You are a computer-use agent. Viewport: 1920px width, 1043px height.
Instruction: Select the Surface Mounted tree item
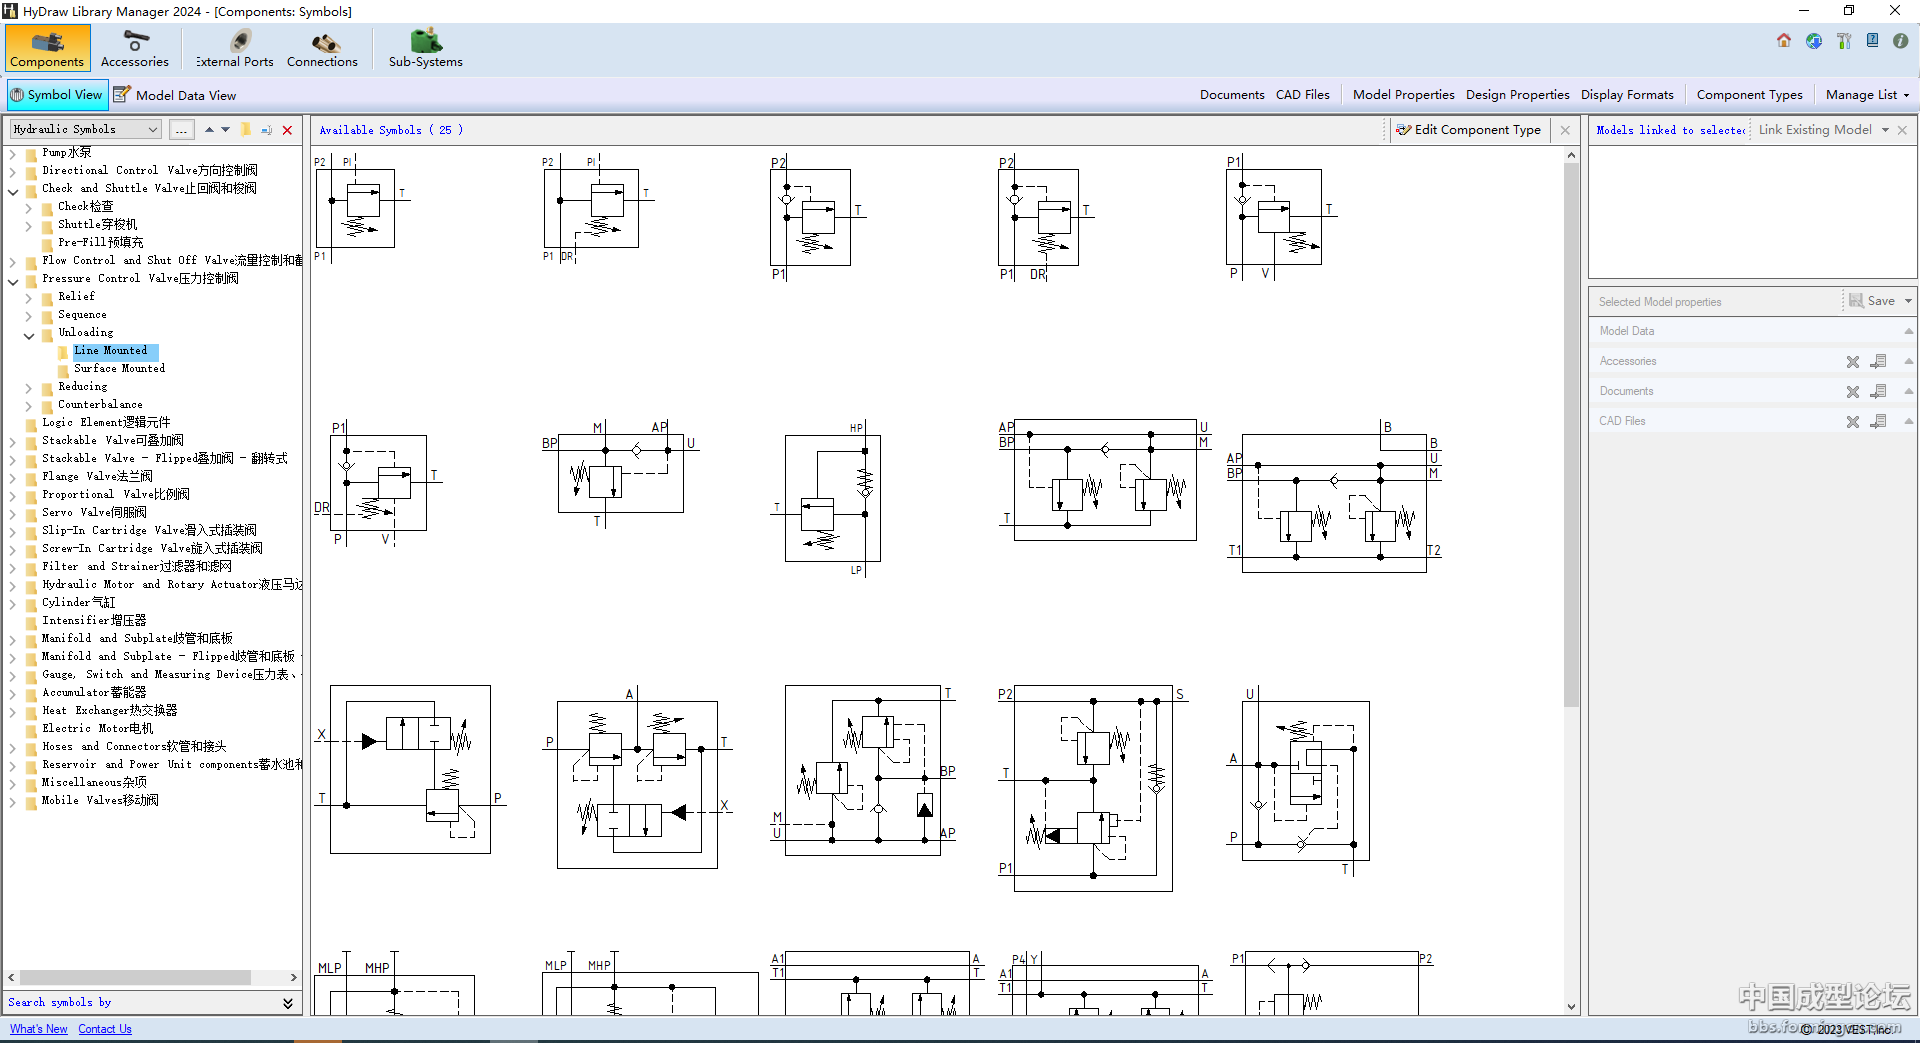[x=119, y=369]
